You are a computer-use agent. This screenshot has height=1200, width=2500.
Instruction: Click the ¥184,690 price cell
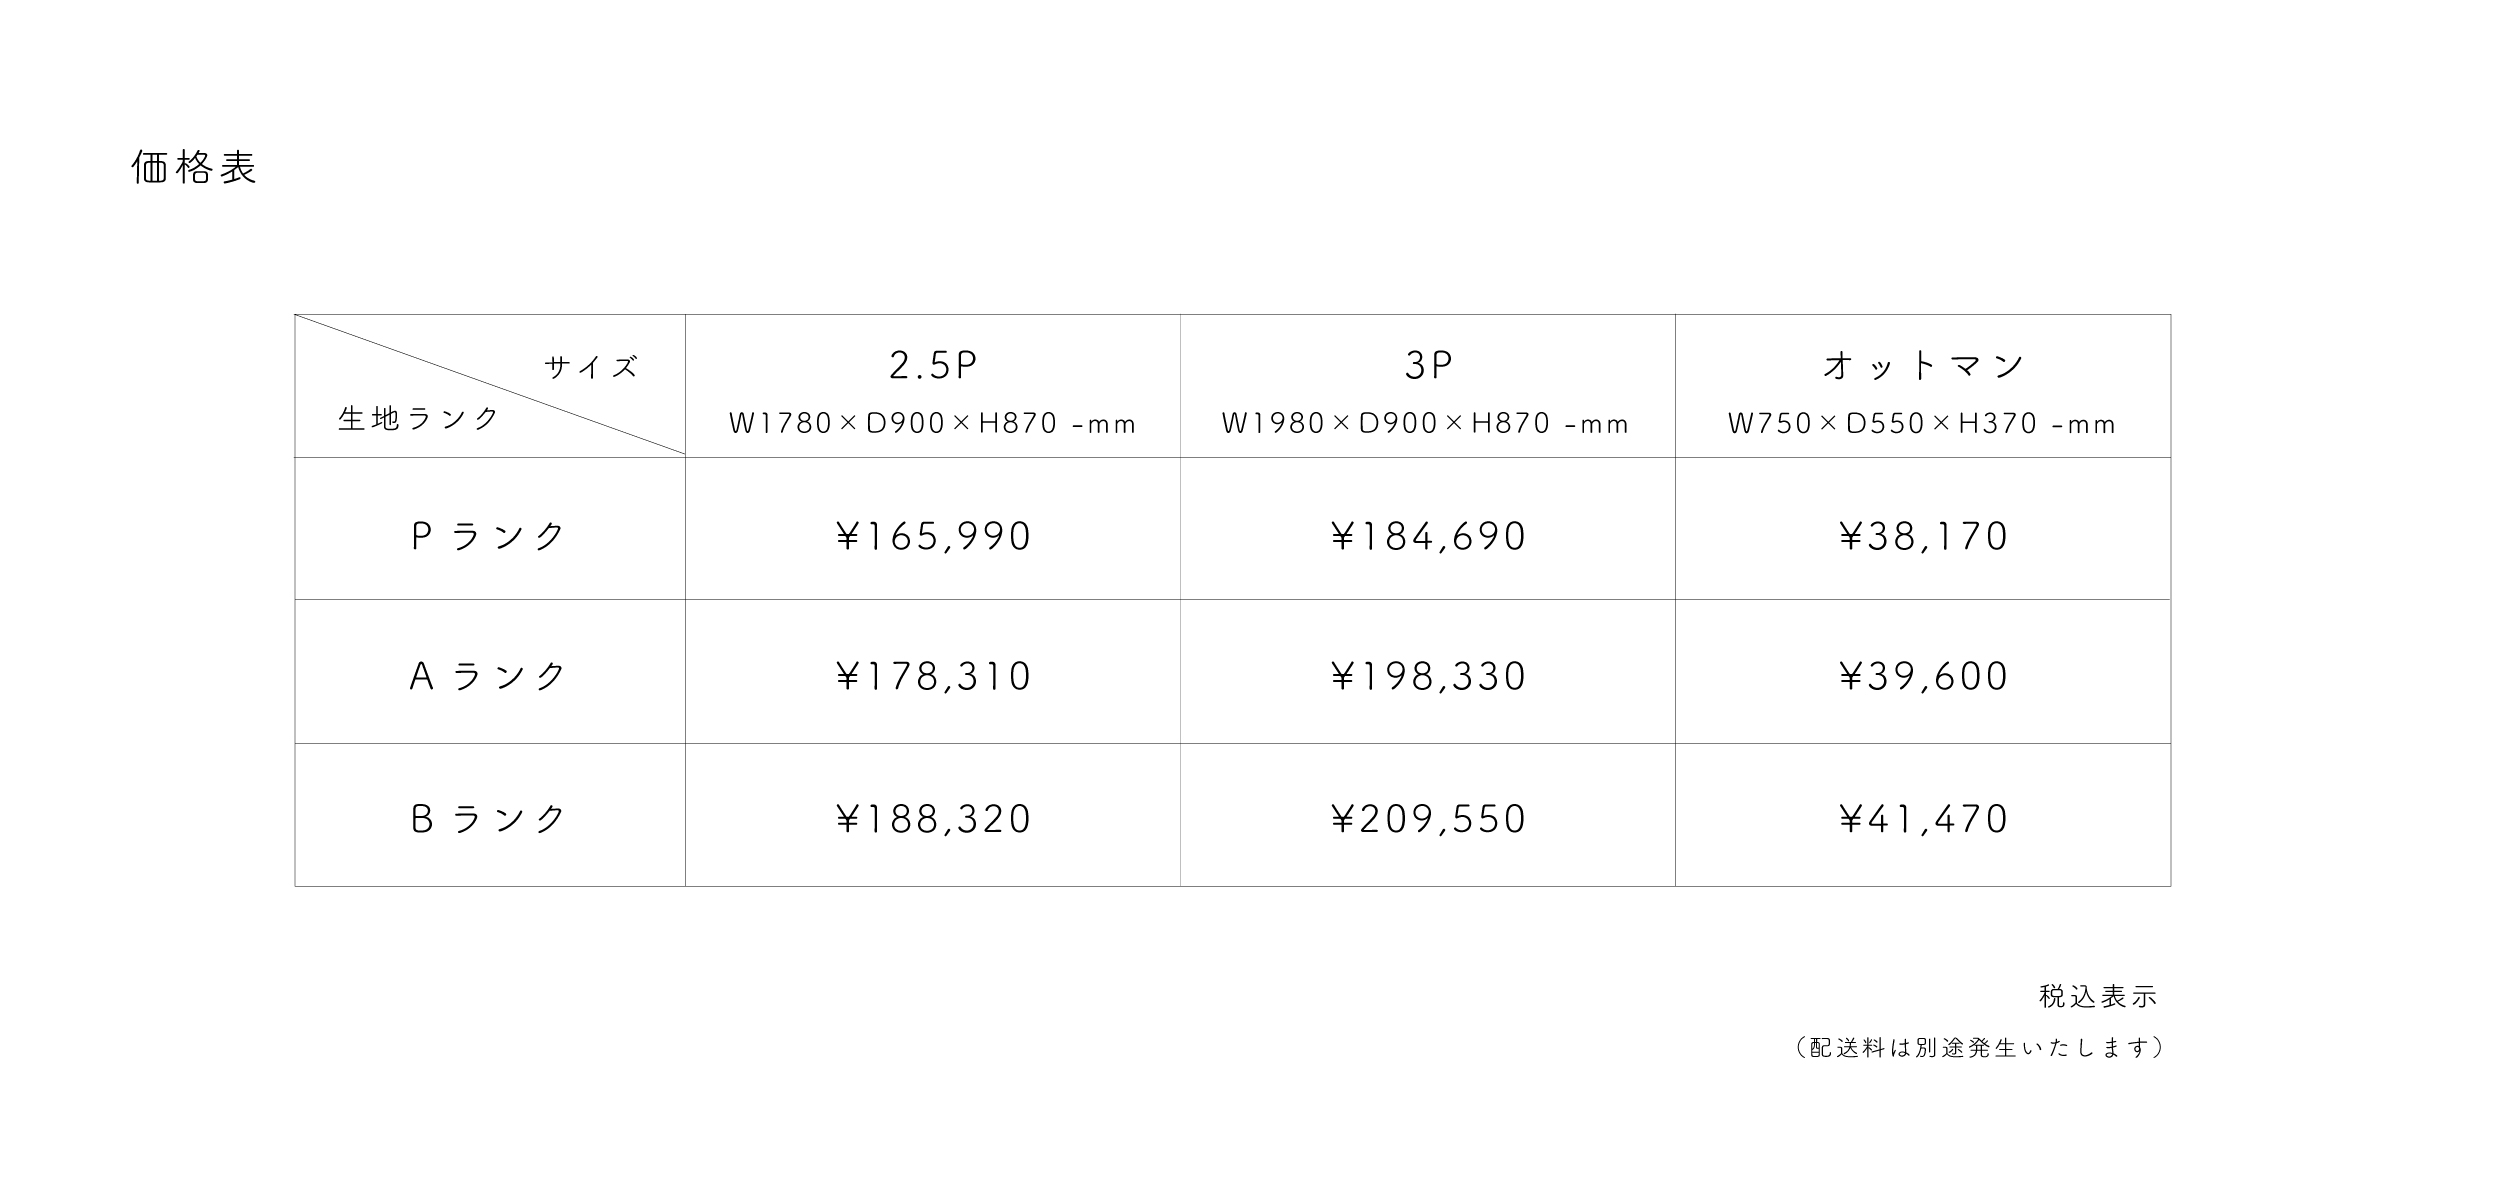click(1427, 537)
